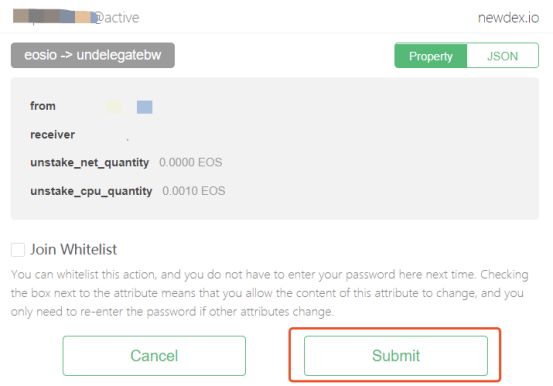This screenshot has height=386, width=553.
Task: Click the whitelist explanation paragraph
Action: (x=270, y=293)
